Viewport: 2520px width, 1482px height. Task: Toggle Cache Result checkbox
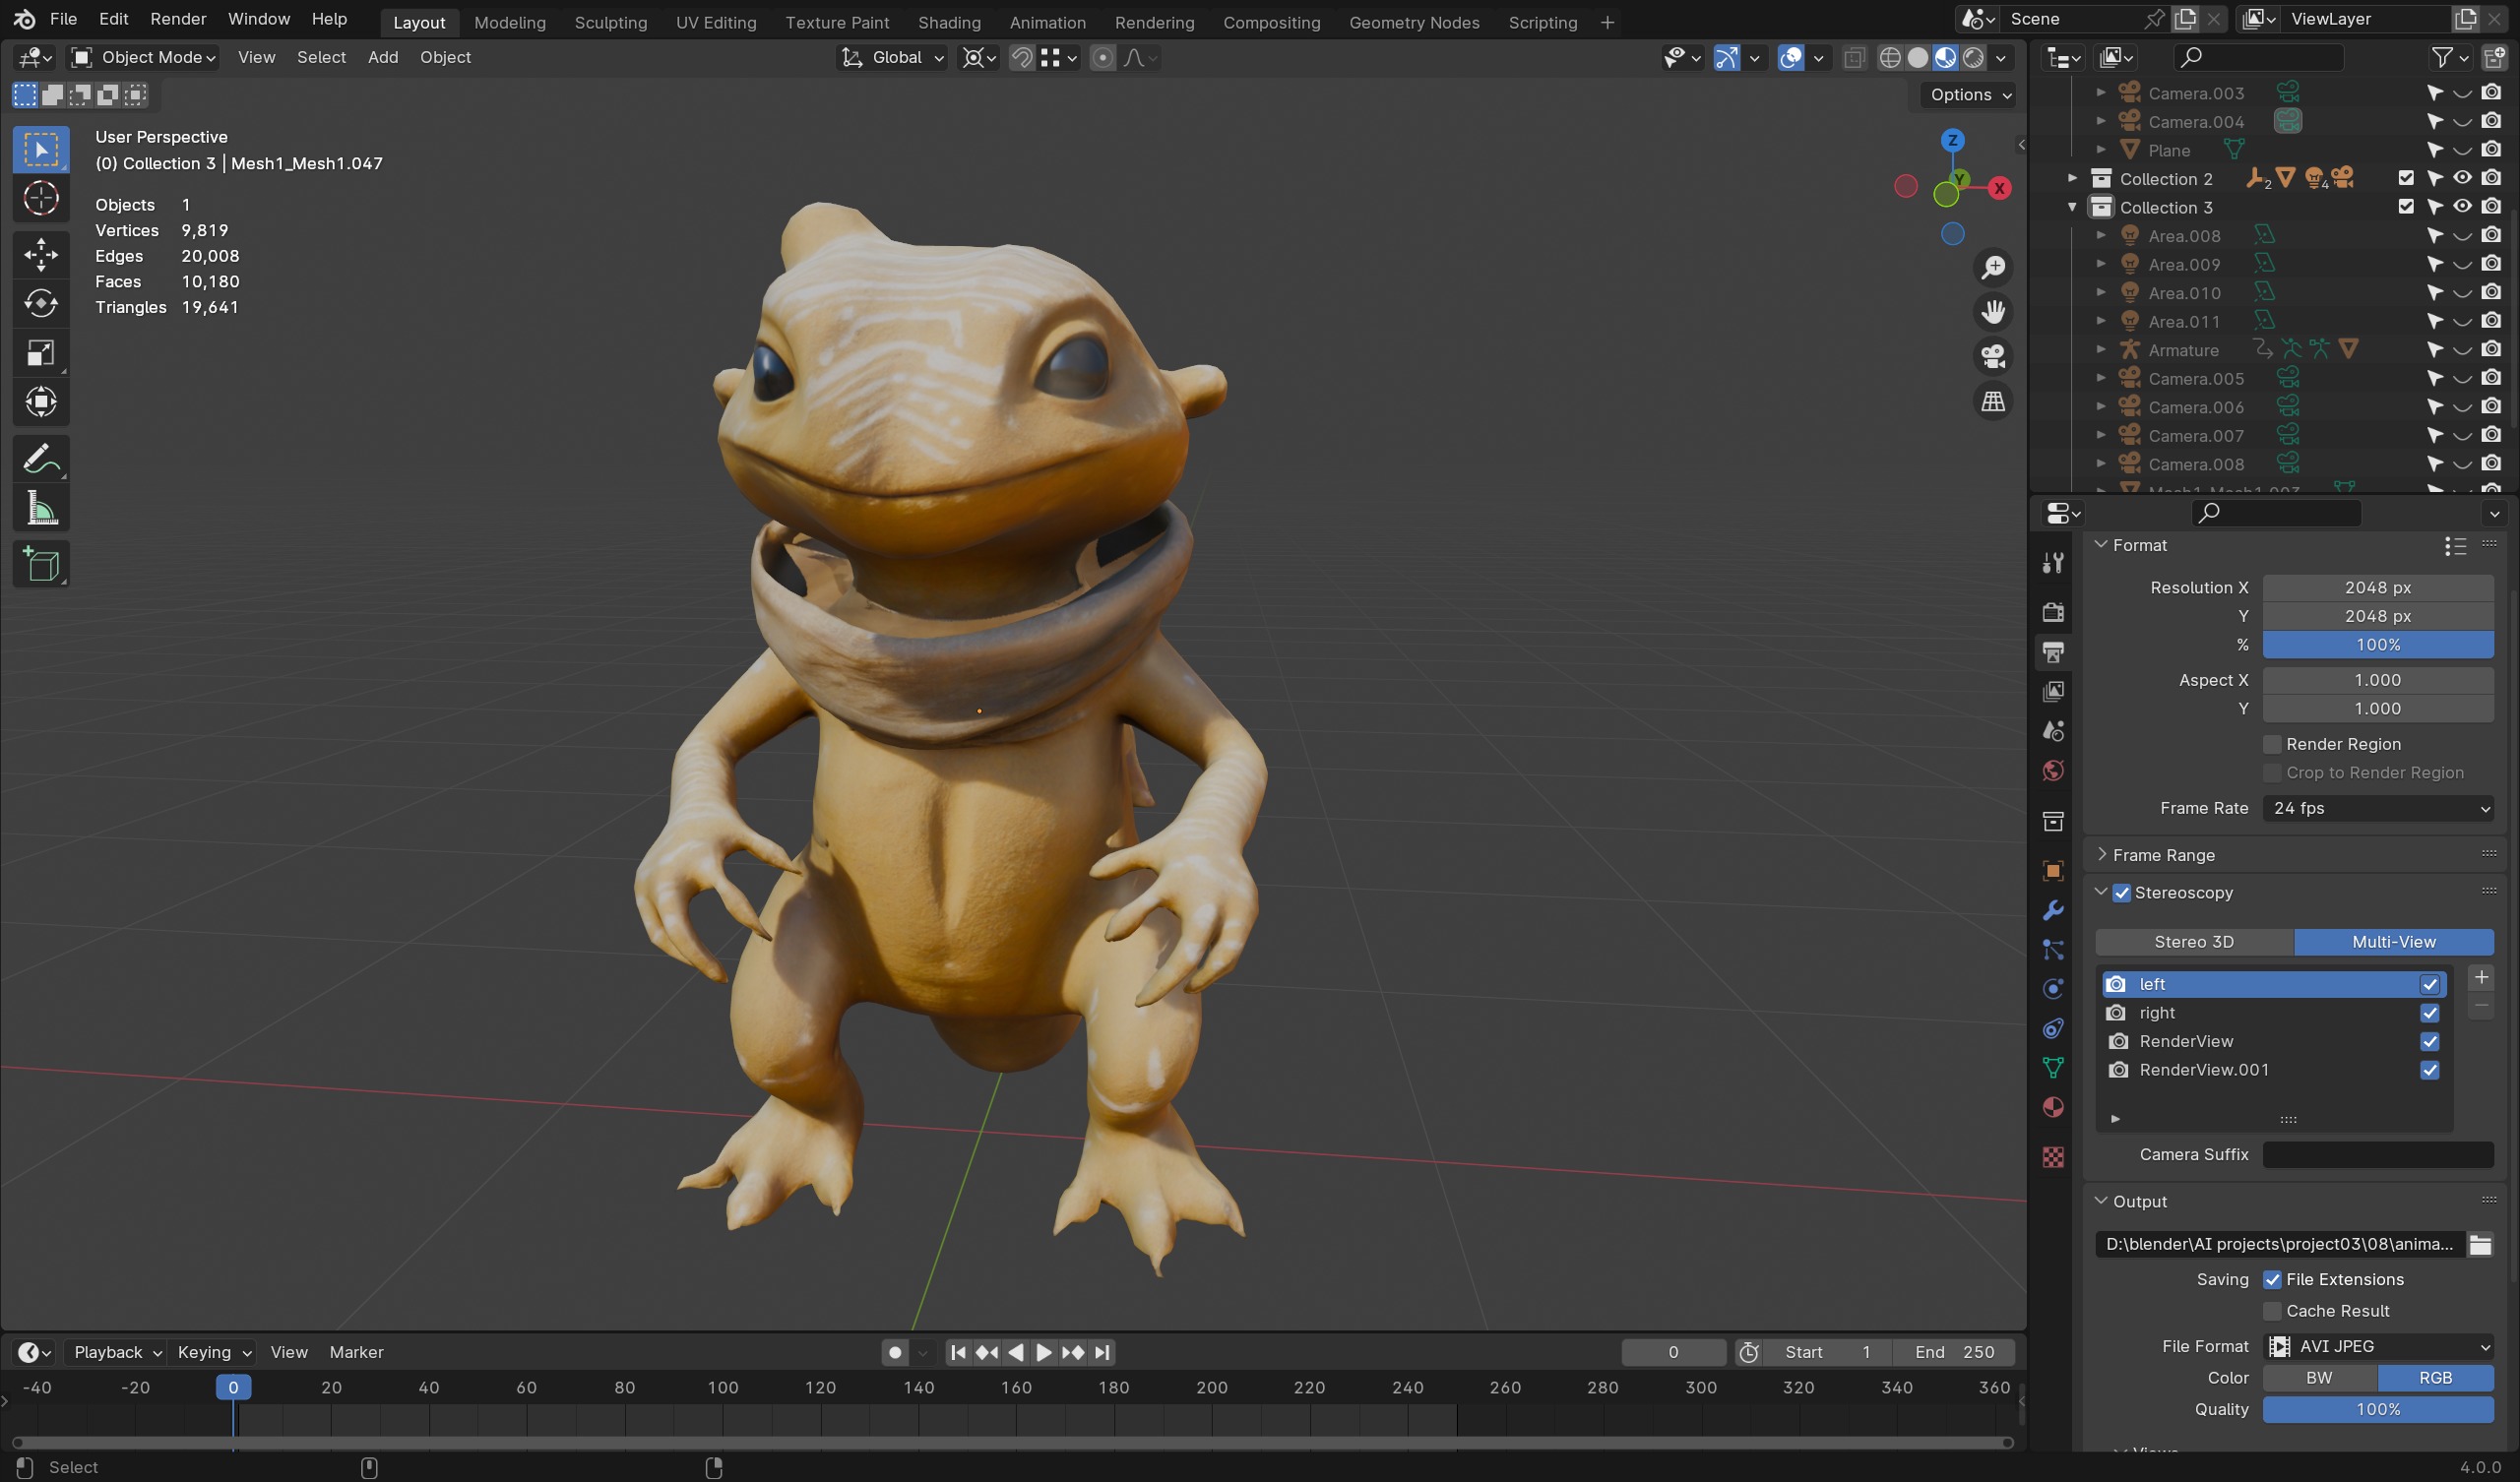(2272, 1311)
